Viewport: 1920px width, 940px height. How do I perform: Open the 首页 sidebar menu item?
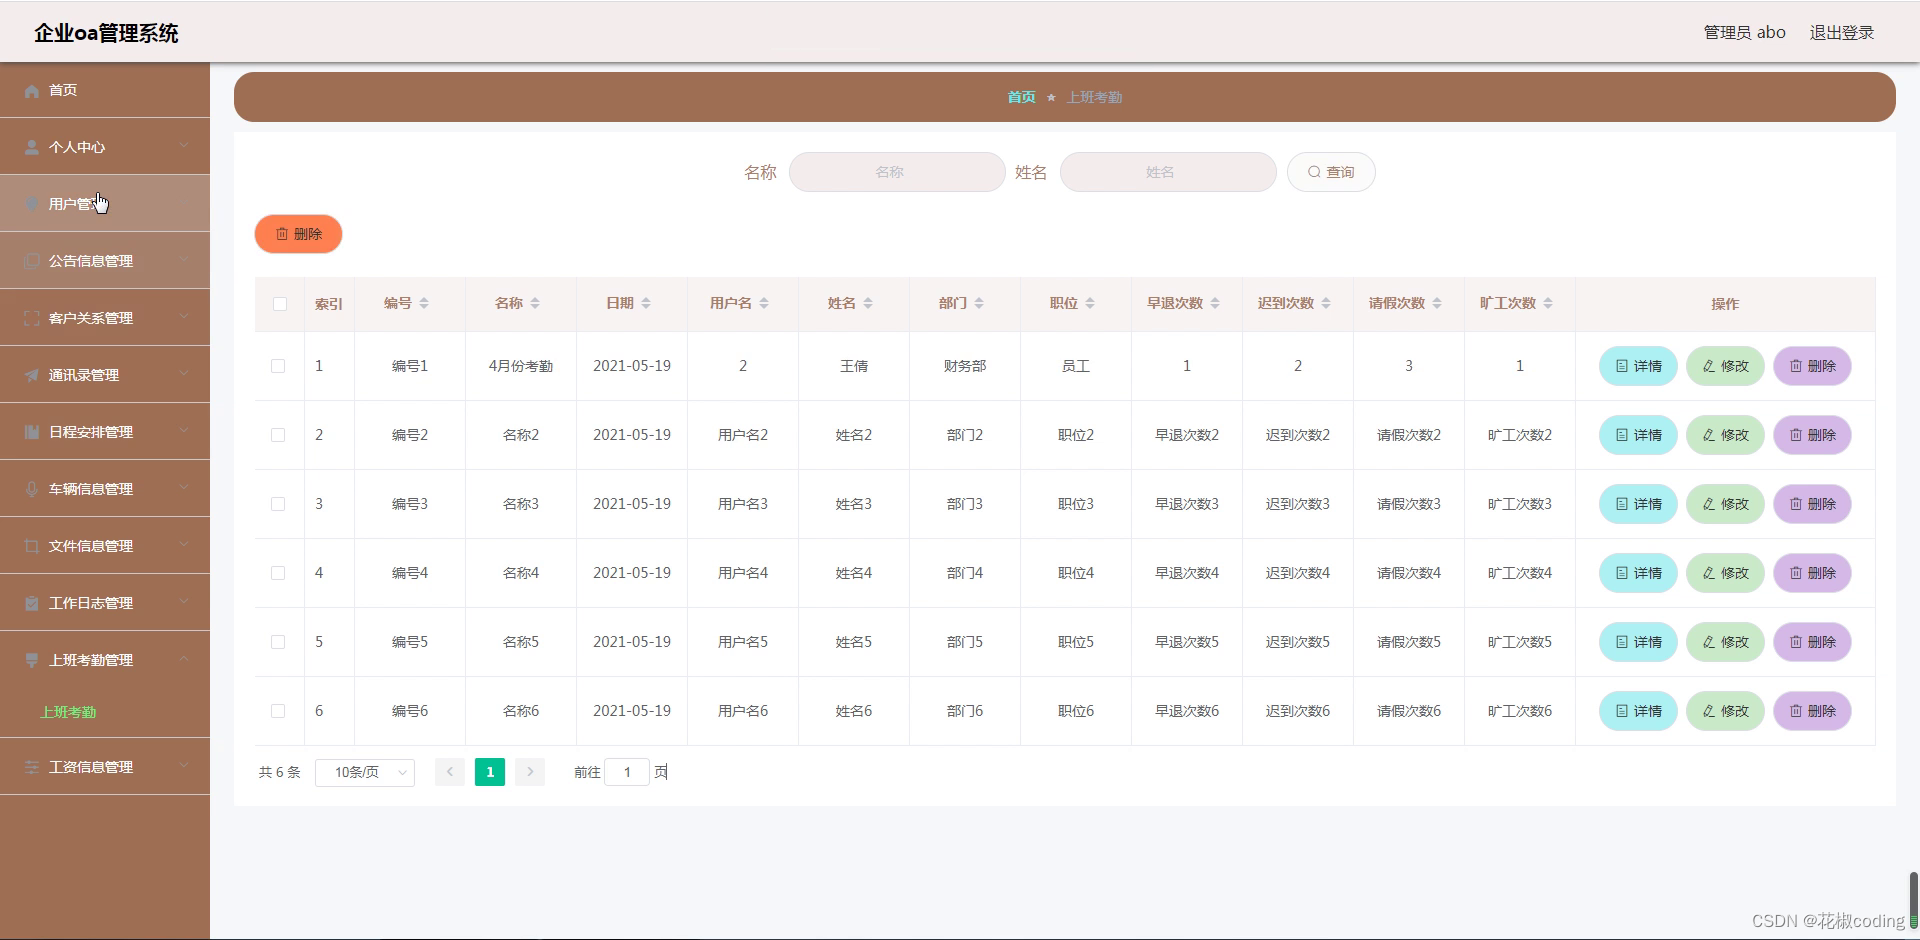click(105, 90)
